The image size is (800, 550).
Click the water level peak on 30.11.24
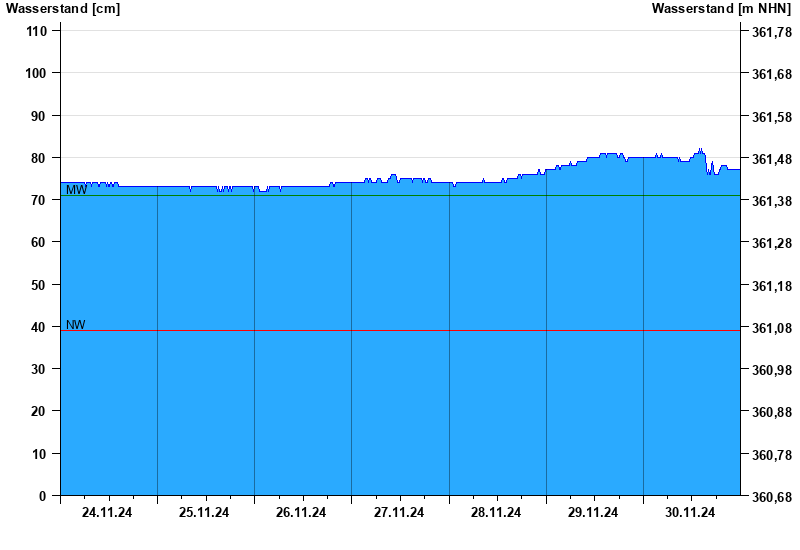pos(700,150)
